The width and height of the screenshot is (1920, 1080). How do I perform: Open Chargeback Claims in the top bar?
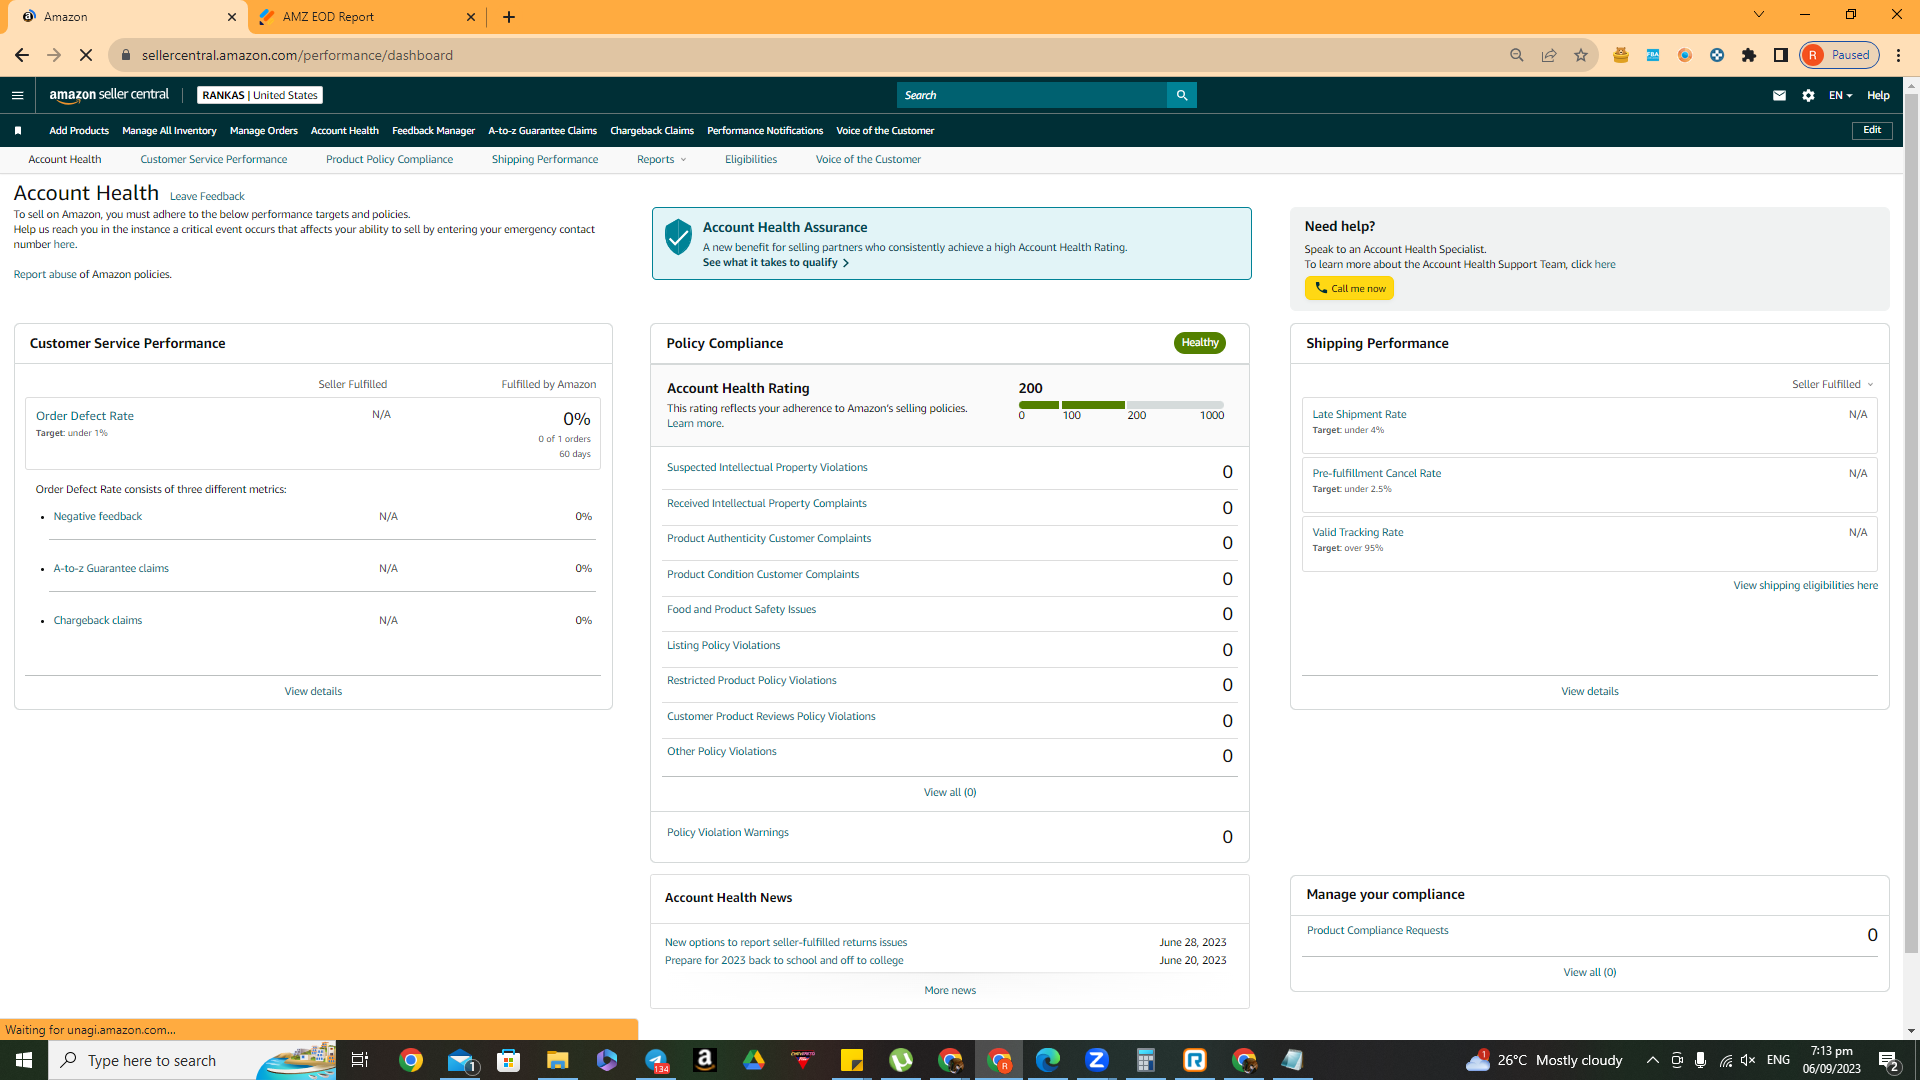pos(652,131)
